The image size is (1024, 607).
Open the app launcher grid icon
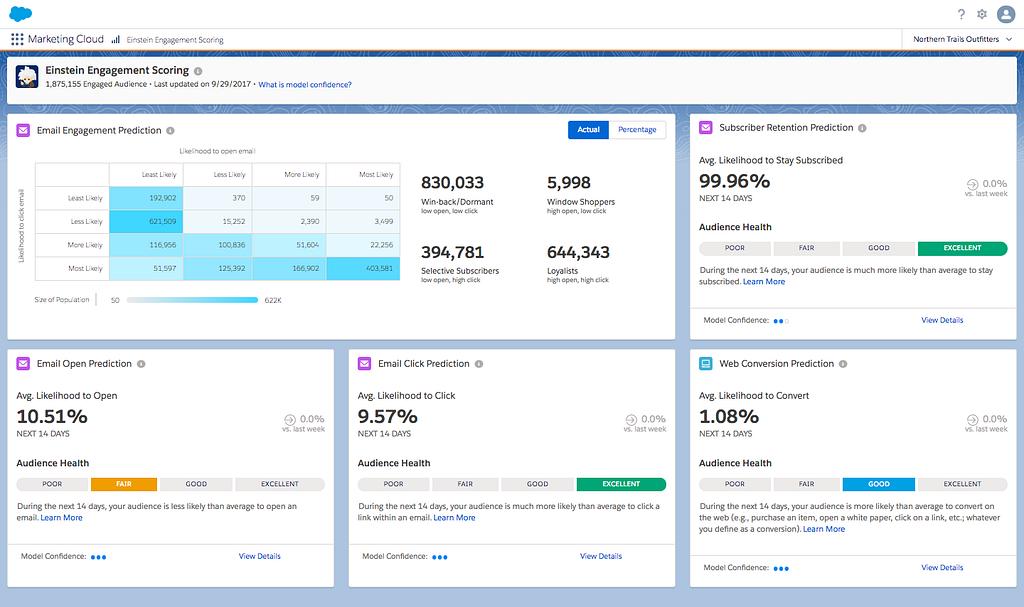click(17, 39)
